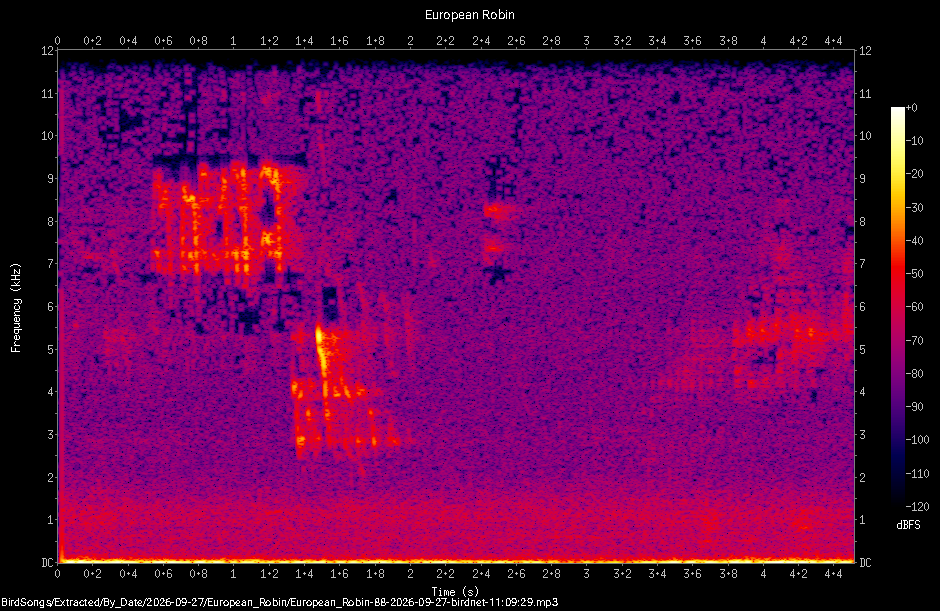The image size is (940, 611).
Task: Click "4" on the bottom time axis
Action: (x=763, y=574)
